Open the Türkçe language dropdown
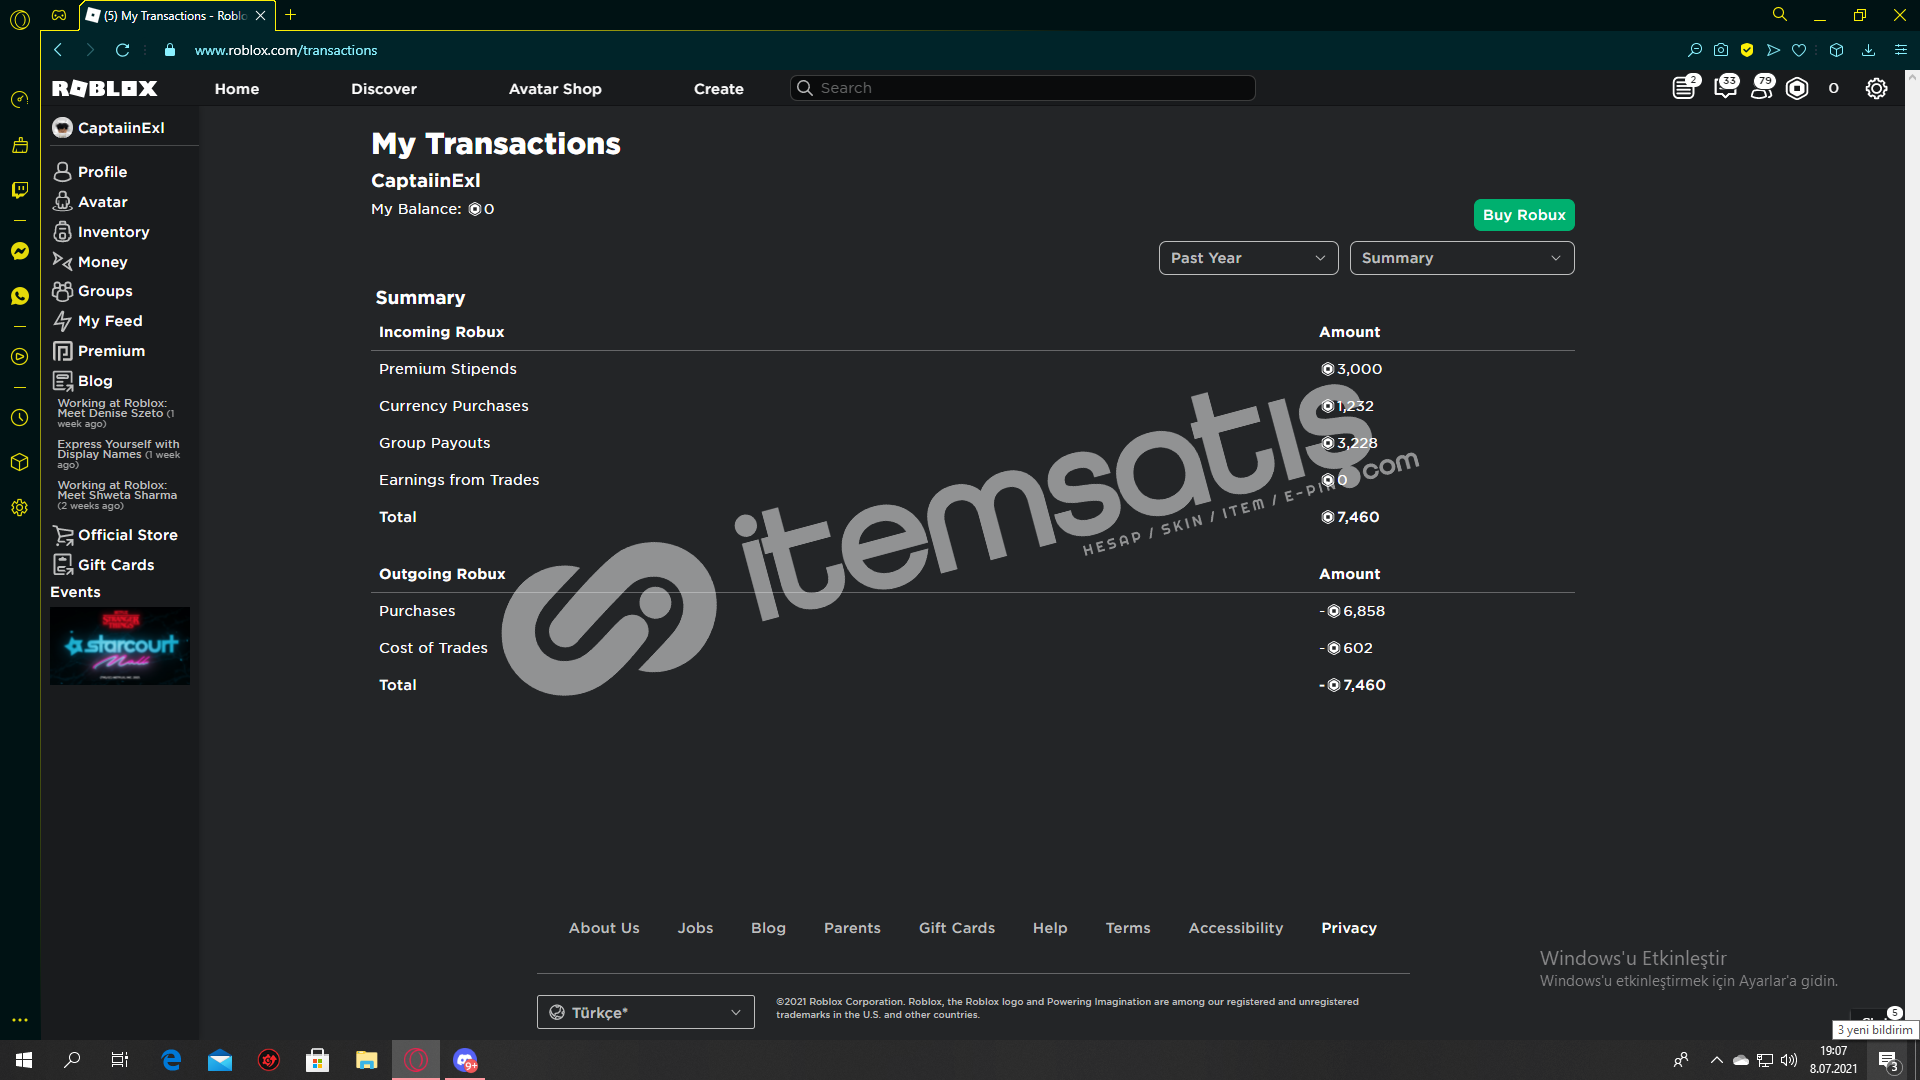This screenshot has width=1920, height=1080. point(645,1012)
